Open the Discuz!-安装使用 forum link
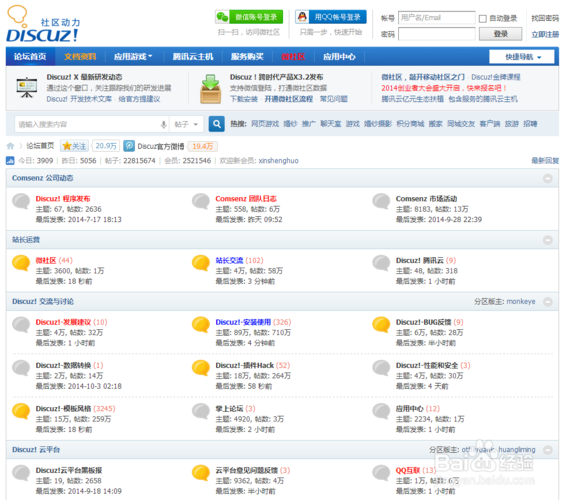This screenshot has height=500, width=566. coord(243,322)
